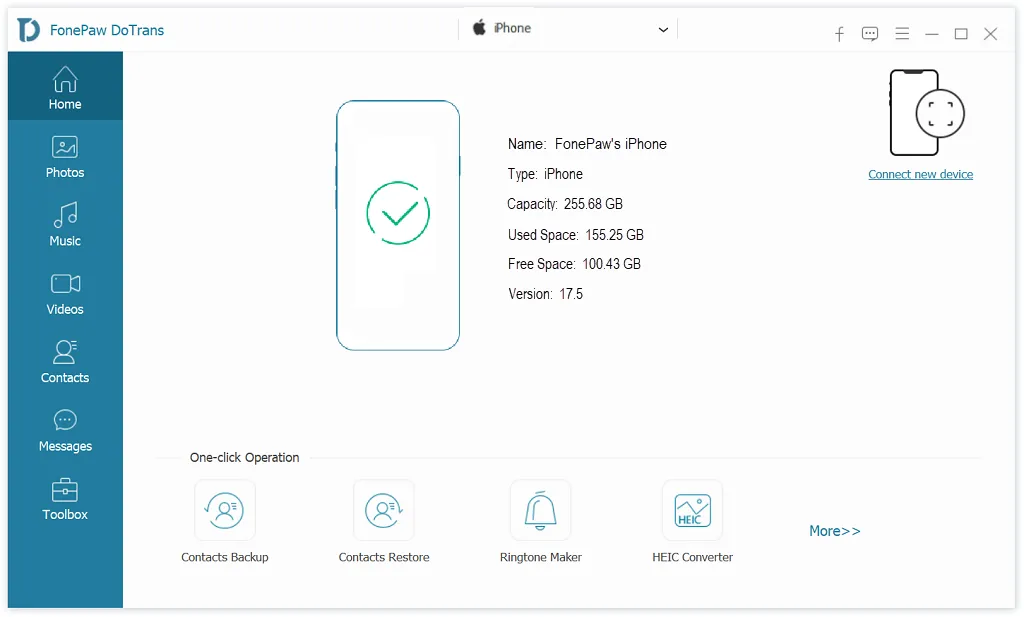Click More to see additional operations
Image resolution: width=1024 pixels, height=617 pixels.
[834, 531]
